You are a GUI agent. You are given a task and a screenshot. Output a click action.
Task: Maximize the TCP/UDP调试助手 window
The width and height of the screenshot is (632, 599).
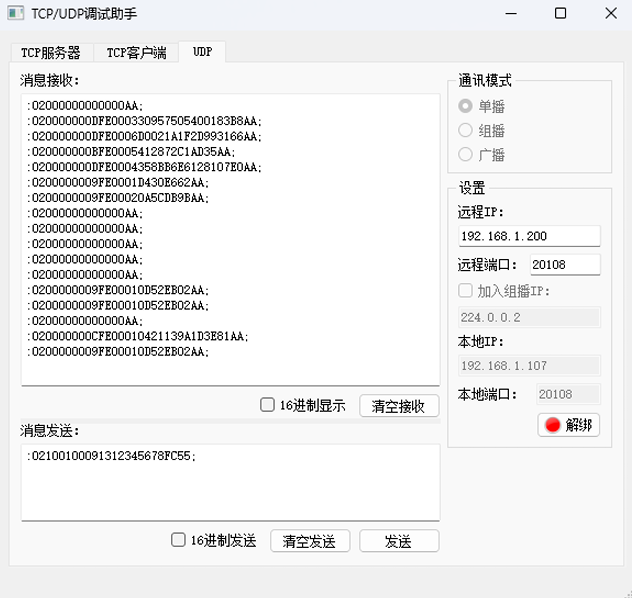(x=560, y=16)
